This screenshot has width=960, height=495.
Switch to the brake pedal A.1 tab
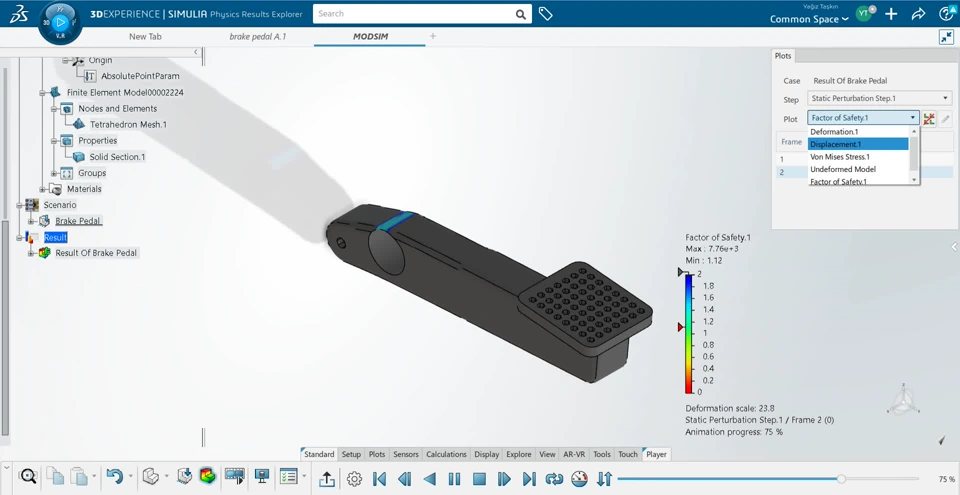click(x=258, y=37)
